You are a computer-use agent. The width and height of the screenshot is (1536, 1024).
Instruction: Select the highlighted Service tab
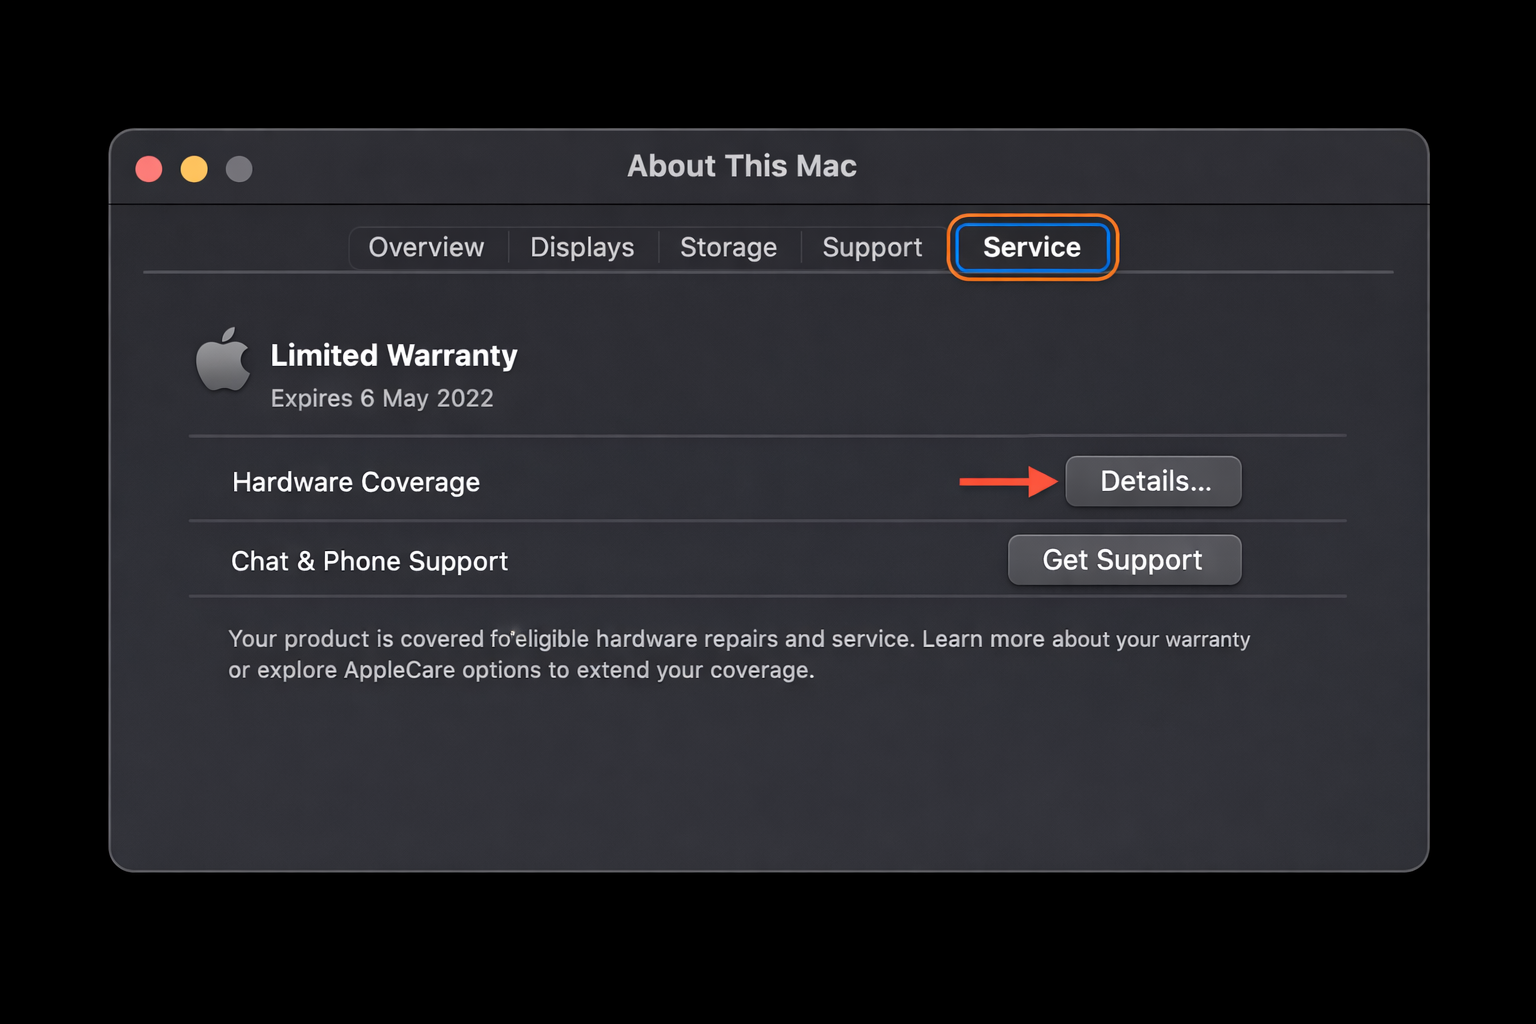(1030, 247)
